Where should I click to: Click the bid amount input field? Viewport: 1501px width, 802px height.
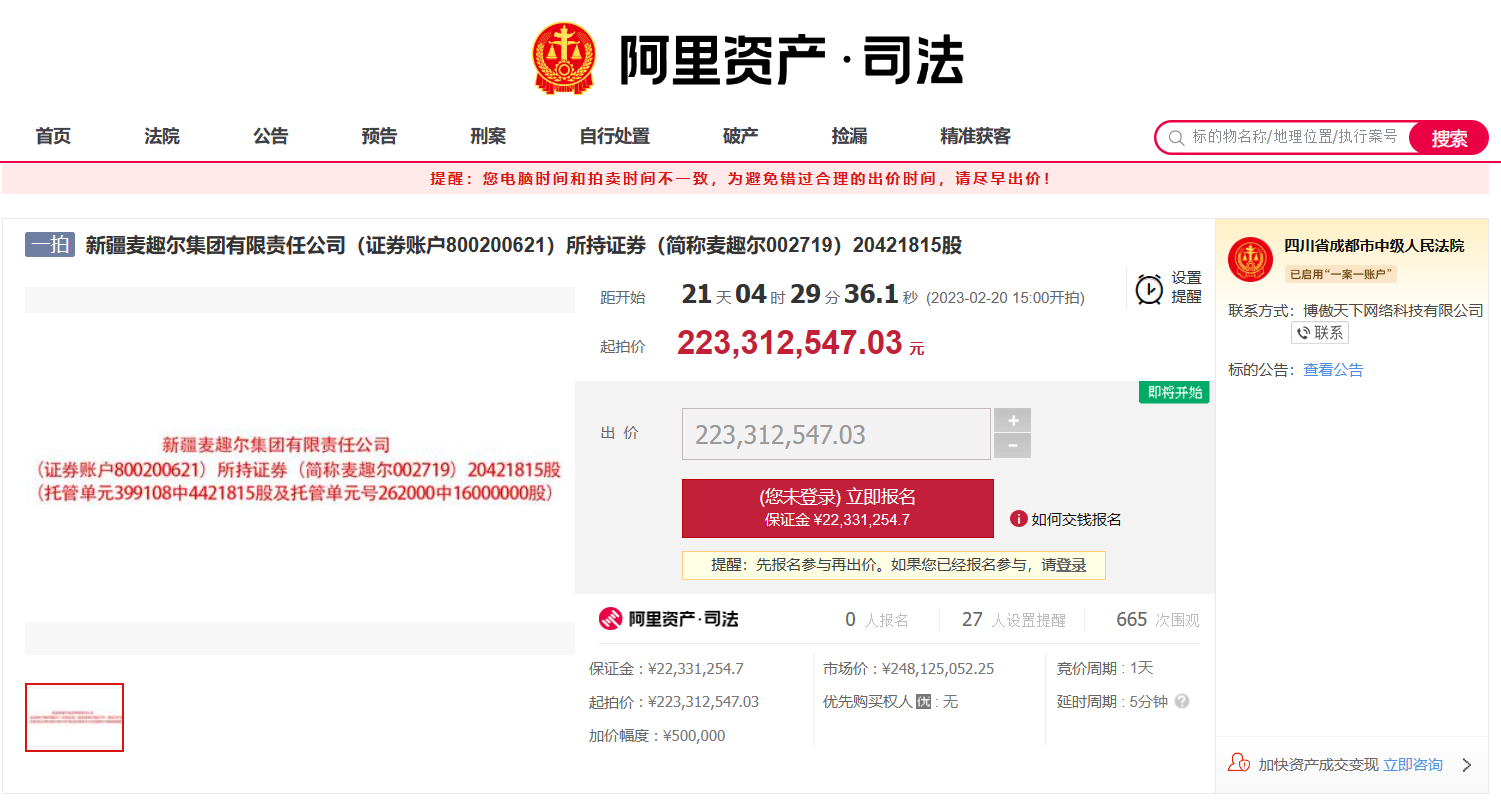[x=836, y=434]
